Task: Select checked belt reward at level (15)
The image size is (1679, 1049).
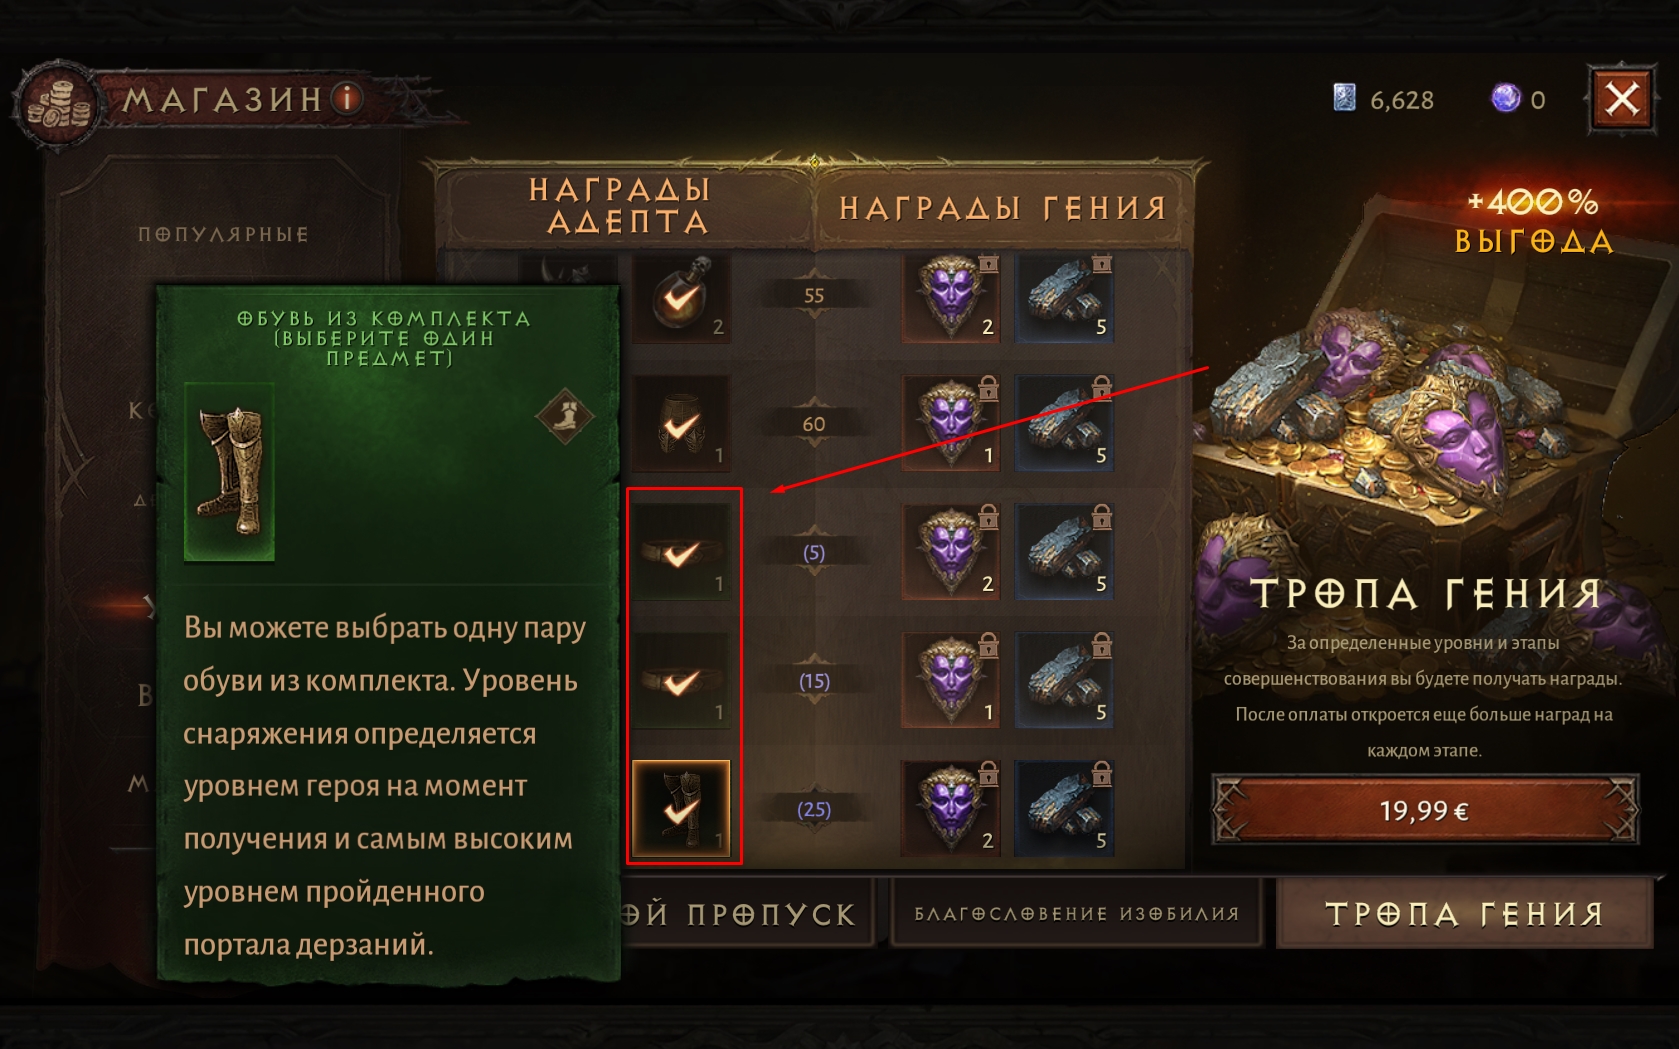Action: pos(681,680)
